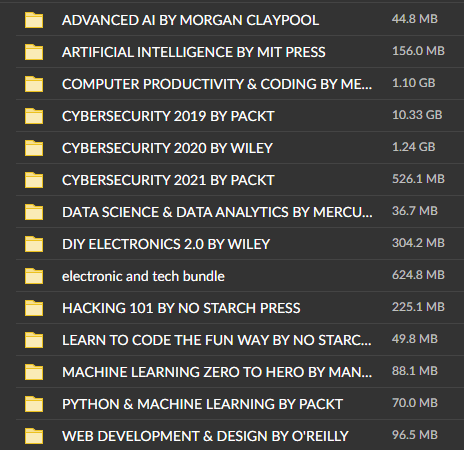Viewport: 464px width, 450px height.
Task: Click folder icon for PYTHON & MACHINE LEARNING
Action: pyautogui.click(x=34, y=404)
